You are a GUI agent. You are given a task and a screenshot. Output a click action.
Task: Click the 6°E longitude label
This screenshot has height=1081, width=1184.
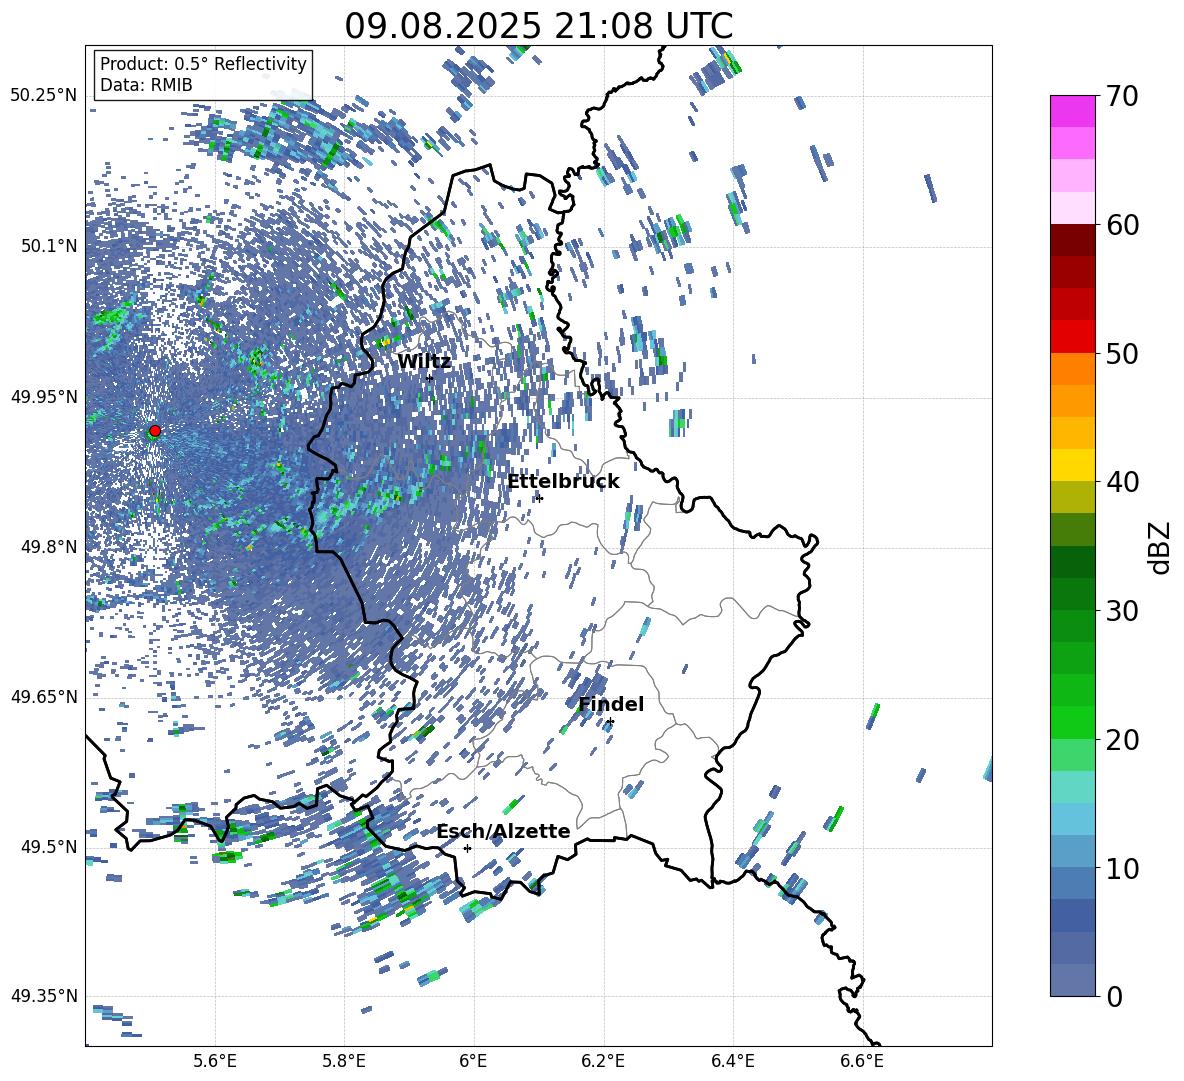click(x=473, y=1061)
